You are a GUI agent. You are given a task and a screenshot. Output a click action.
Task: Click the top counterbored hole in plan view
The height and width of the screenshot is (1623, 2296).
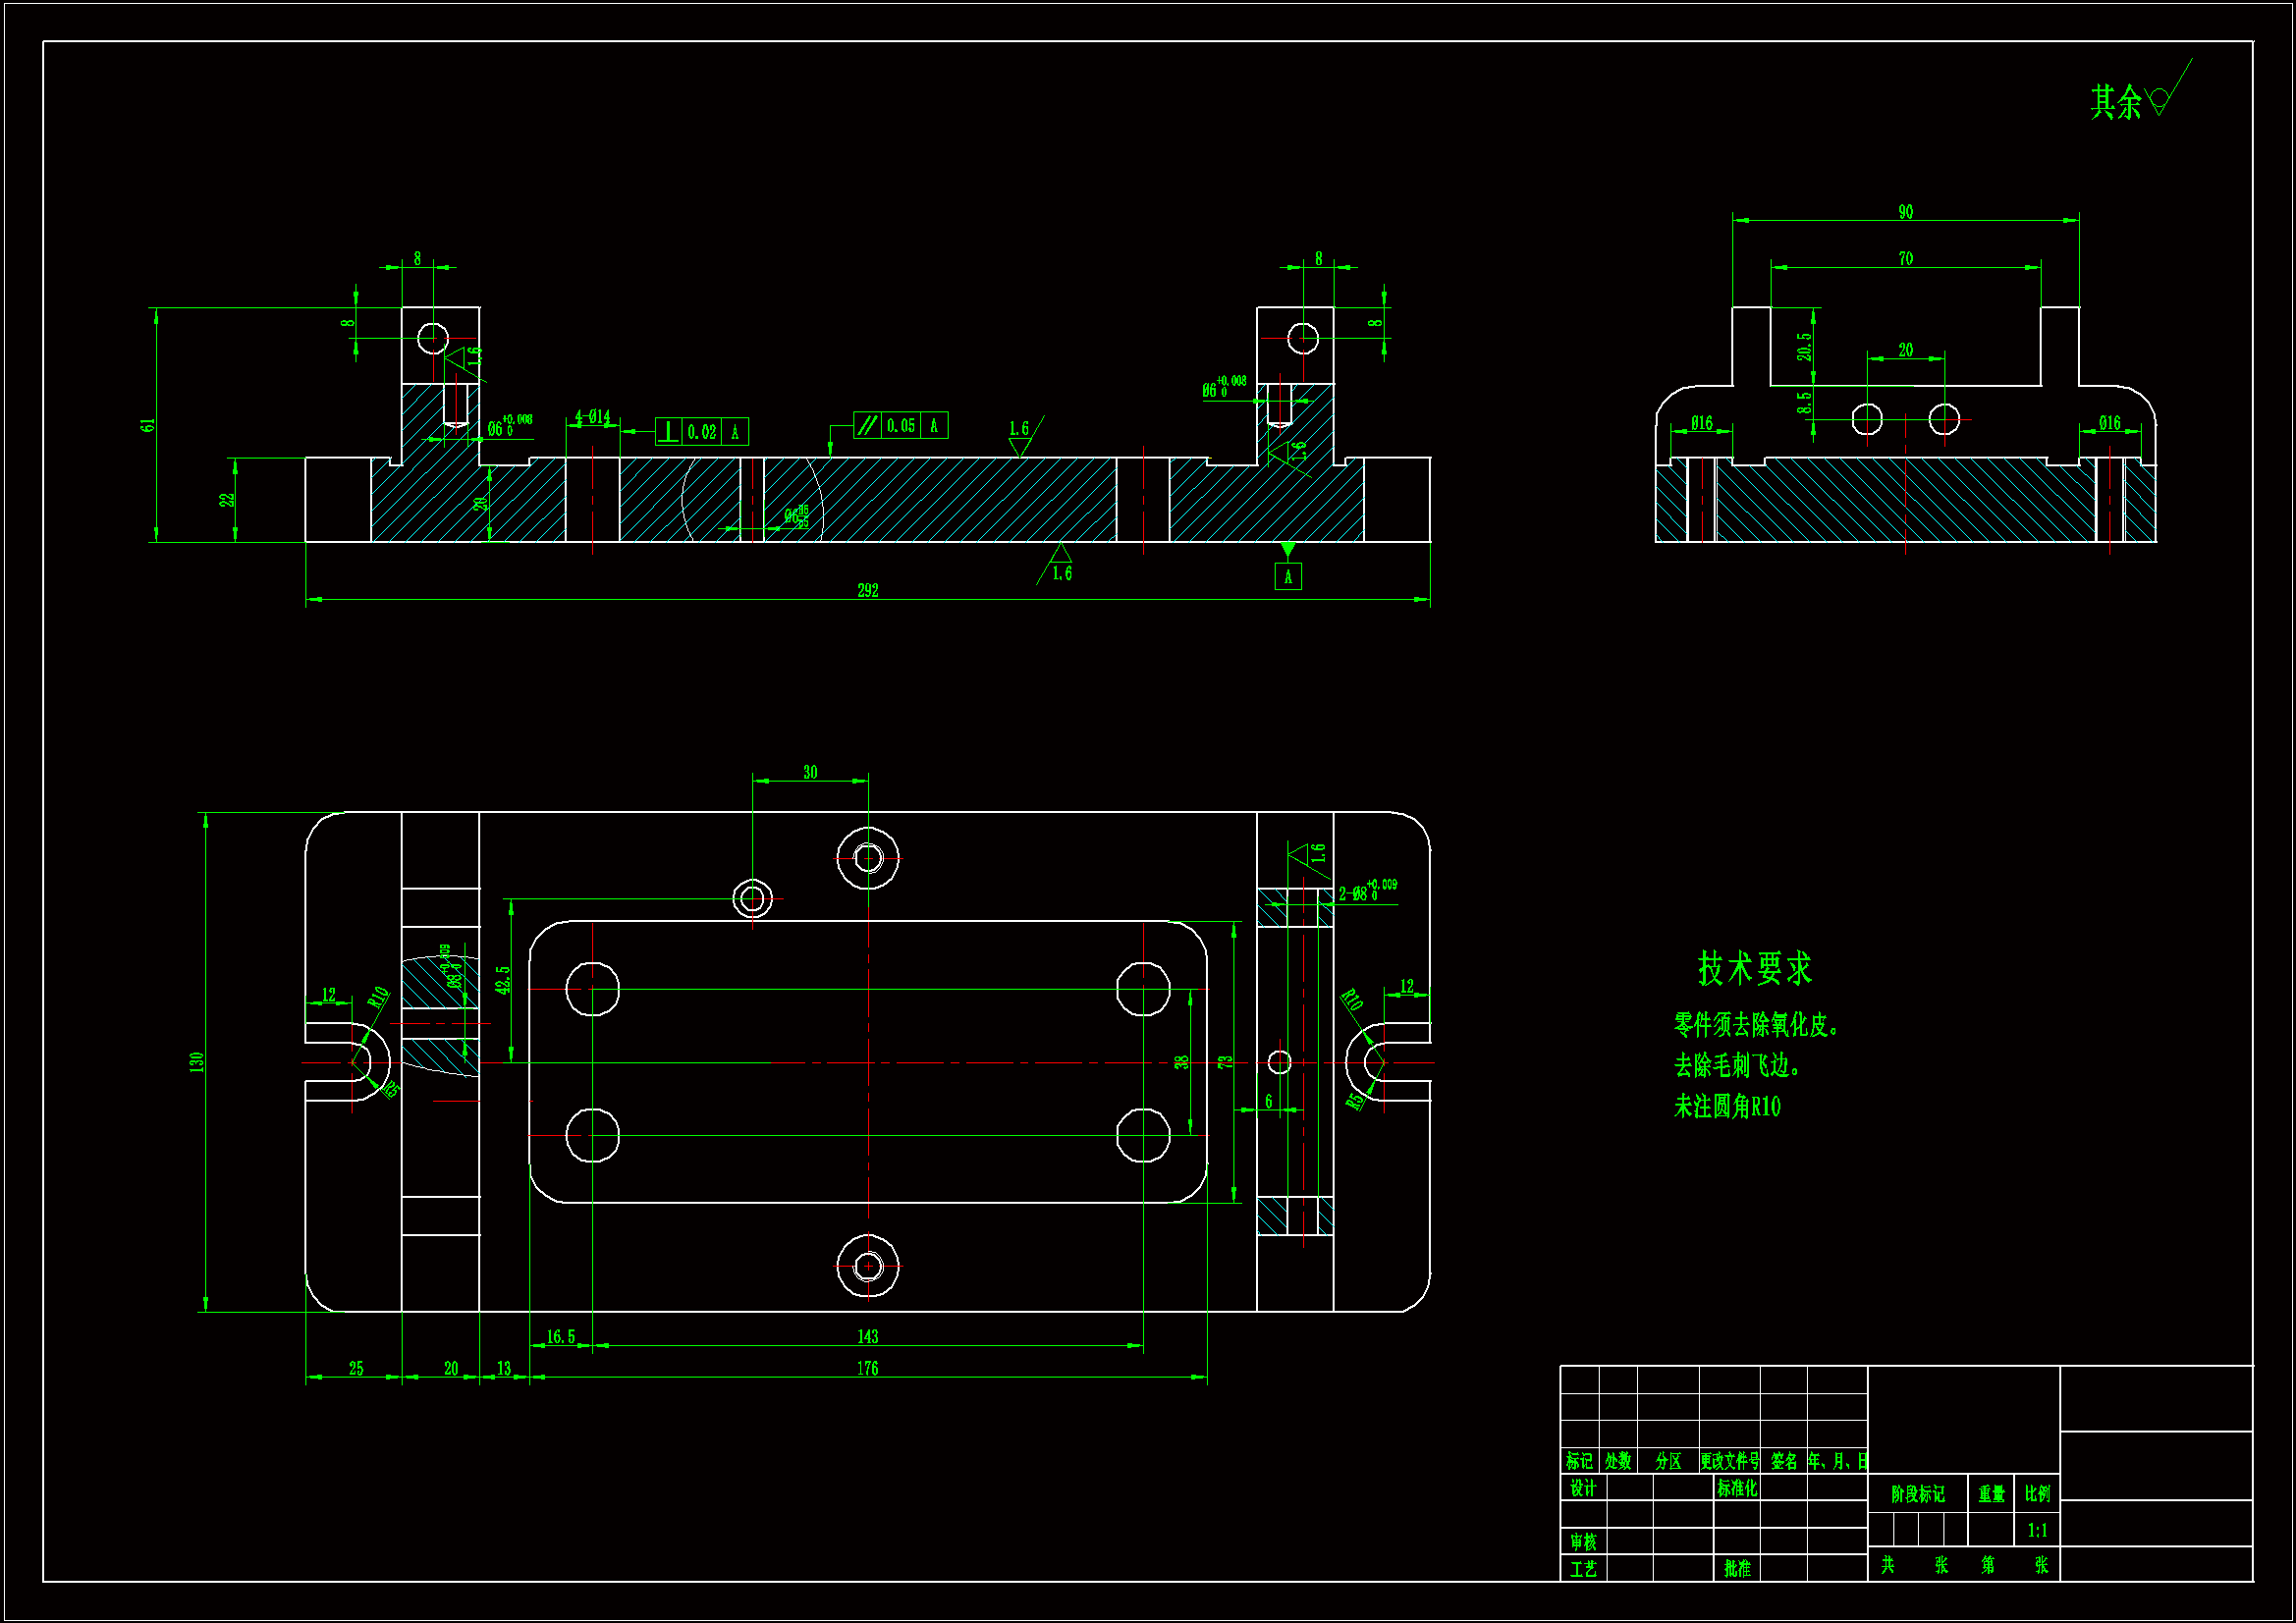click(x=868, y=858)
